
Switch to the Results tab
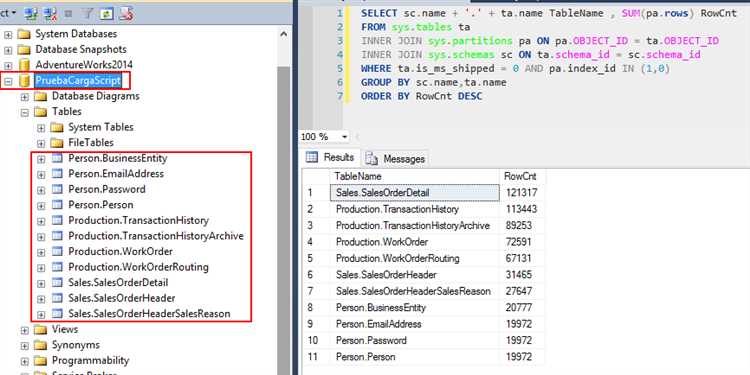point(330,157)
